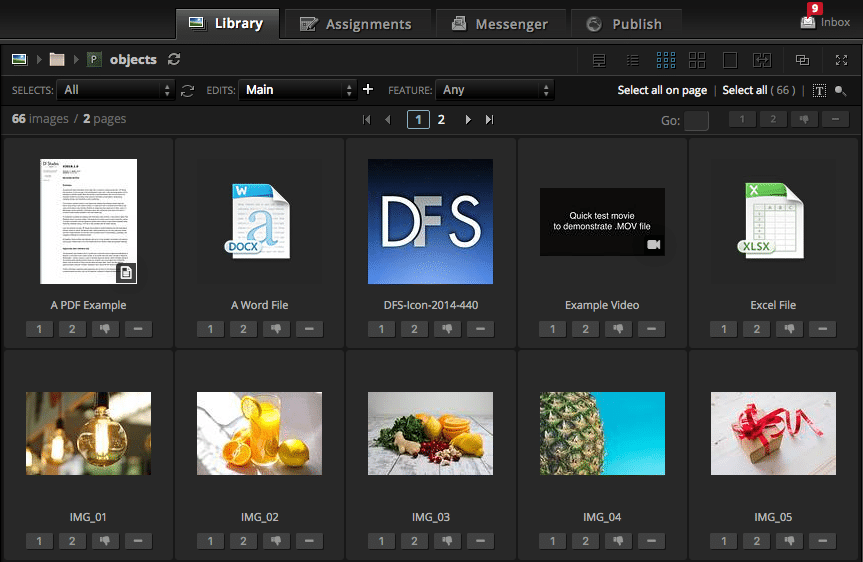
Task: Switch to the Assignments tab
Action: [x=356, y=24]
